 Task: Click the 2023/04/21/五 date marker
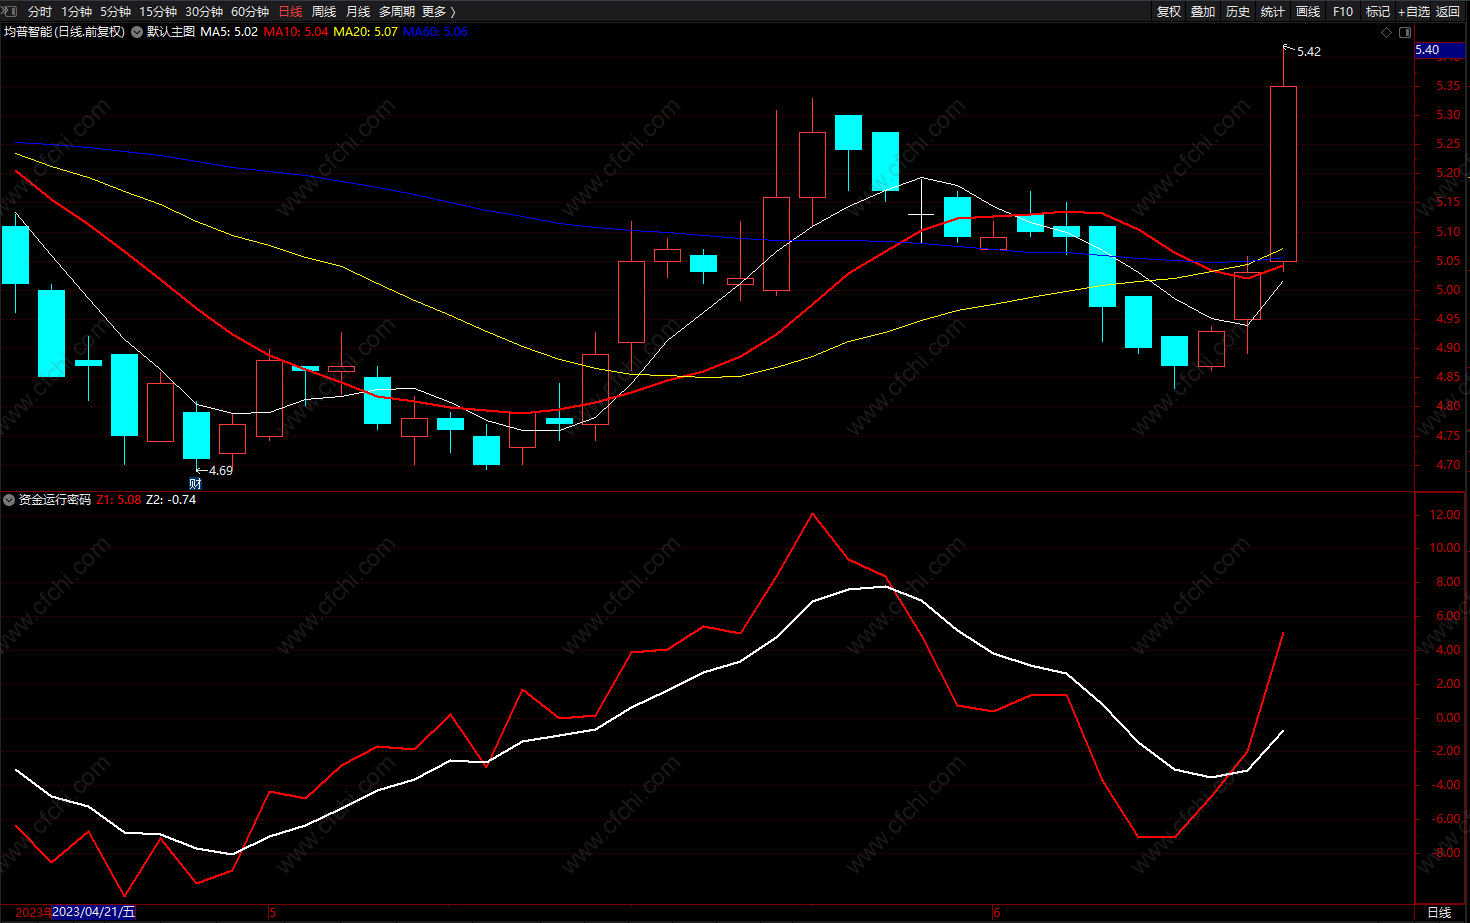pyautogui.click(x=93, y=912)
